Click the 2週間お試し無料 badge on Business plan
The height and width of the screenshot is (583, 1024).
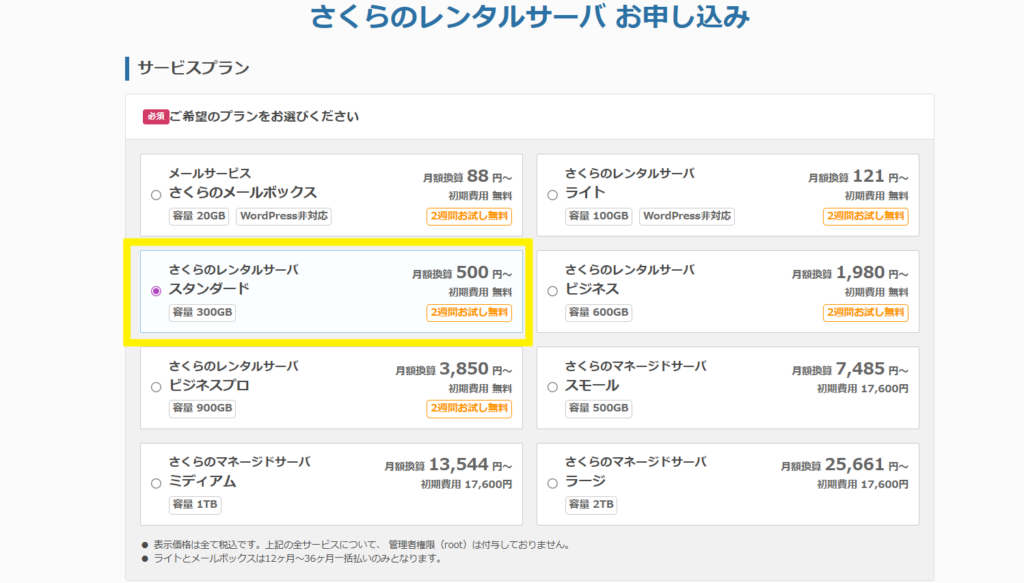click(865, 312)
